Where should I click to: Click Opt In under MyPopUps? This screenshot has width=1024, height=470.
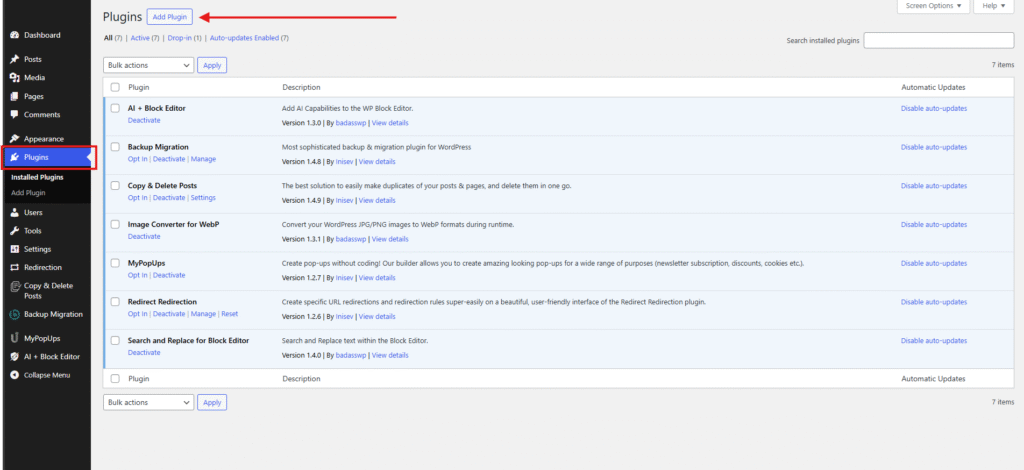(x=138, y=275)
